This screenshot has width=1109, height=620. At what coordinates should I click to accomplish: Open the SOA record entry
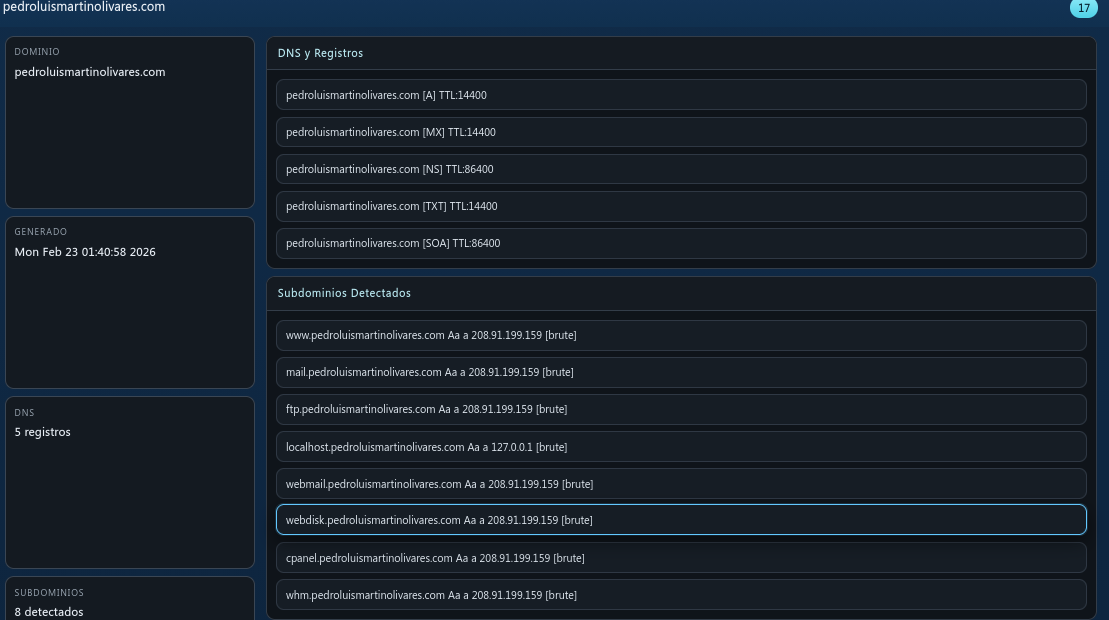click(681, 243)
